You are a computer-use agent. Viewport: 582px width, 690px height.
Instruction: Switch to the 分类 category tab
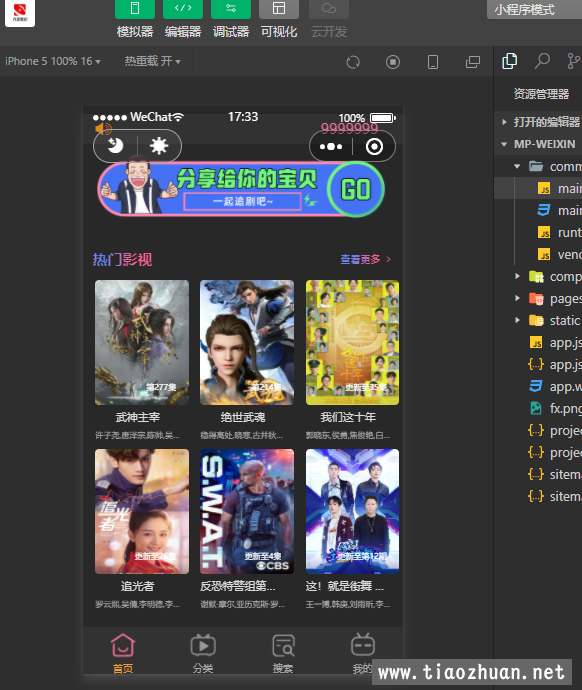[x=203, y=653]
